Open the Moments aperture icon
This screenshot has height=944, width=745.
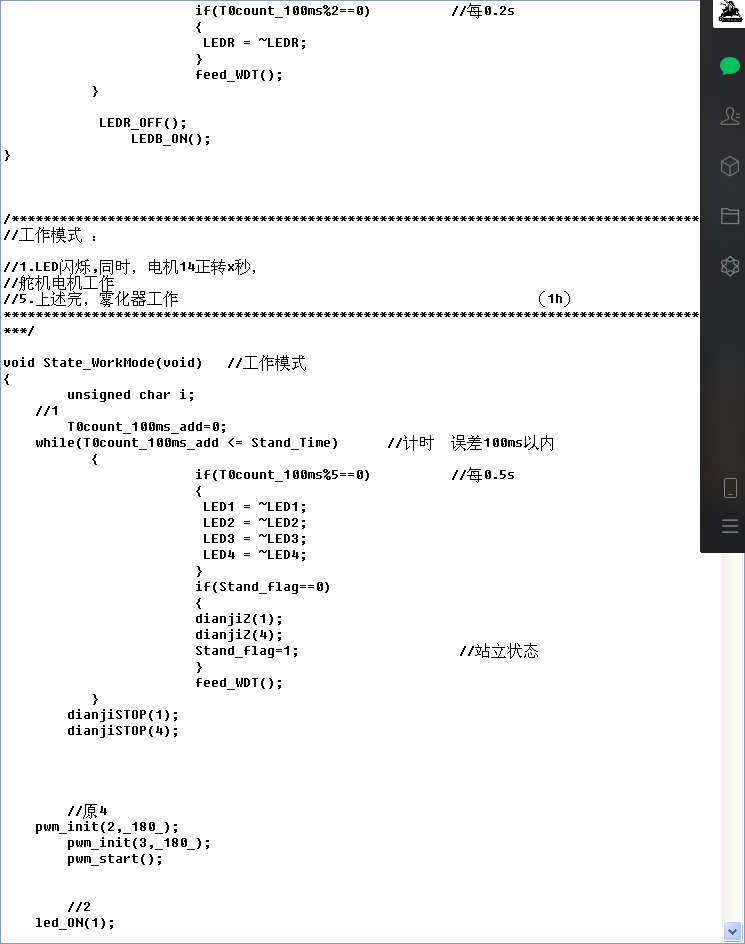coord(730,266)
